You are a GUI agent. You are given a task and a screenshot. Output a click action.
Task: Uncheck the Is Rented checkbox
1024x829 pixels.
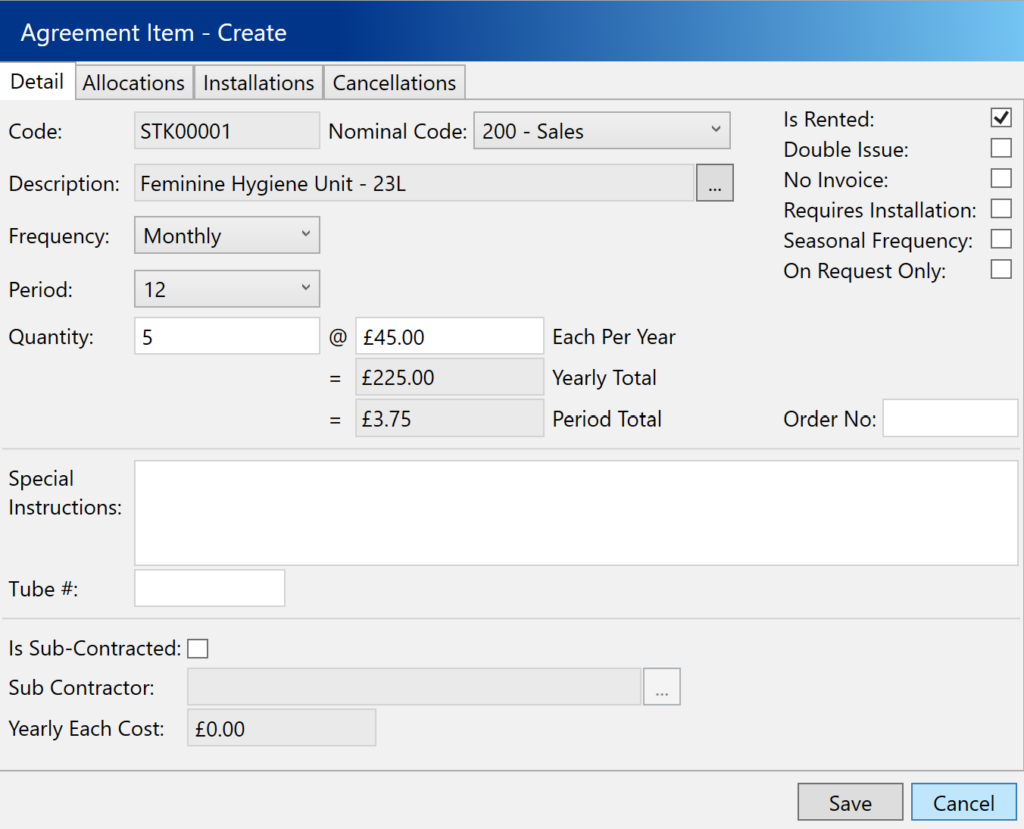[1000, 117]
